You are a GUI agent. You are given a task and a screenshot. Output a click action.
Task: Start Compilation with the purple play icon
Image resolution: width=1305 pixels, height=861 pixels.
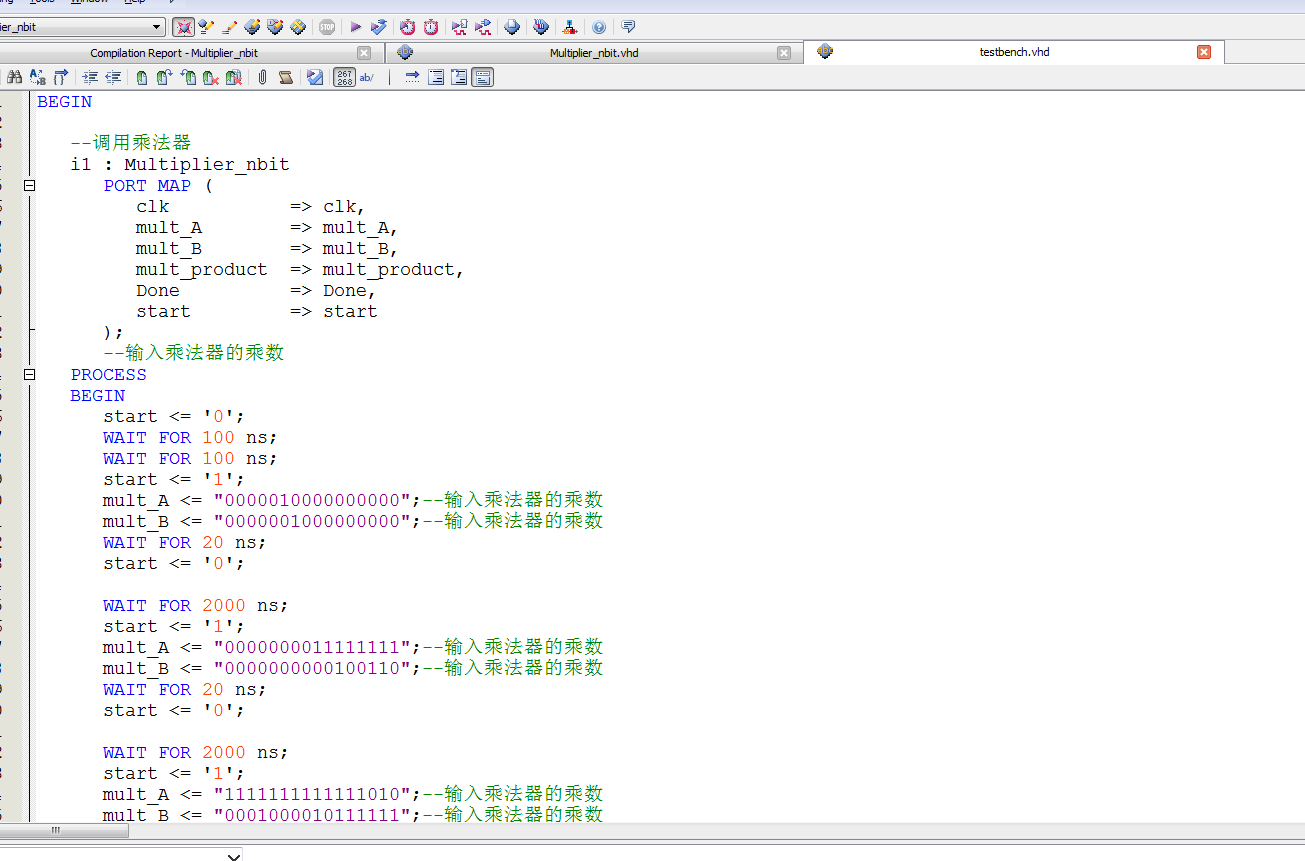coord(355,27)
